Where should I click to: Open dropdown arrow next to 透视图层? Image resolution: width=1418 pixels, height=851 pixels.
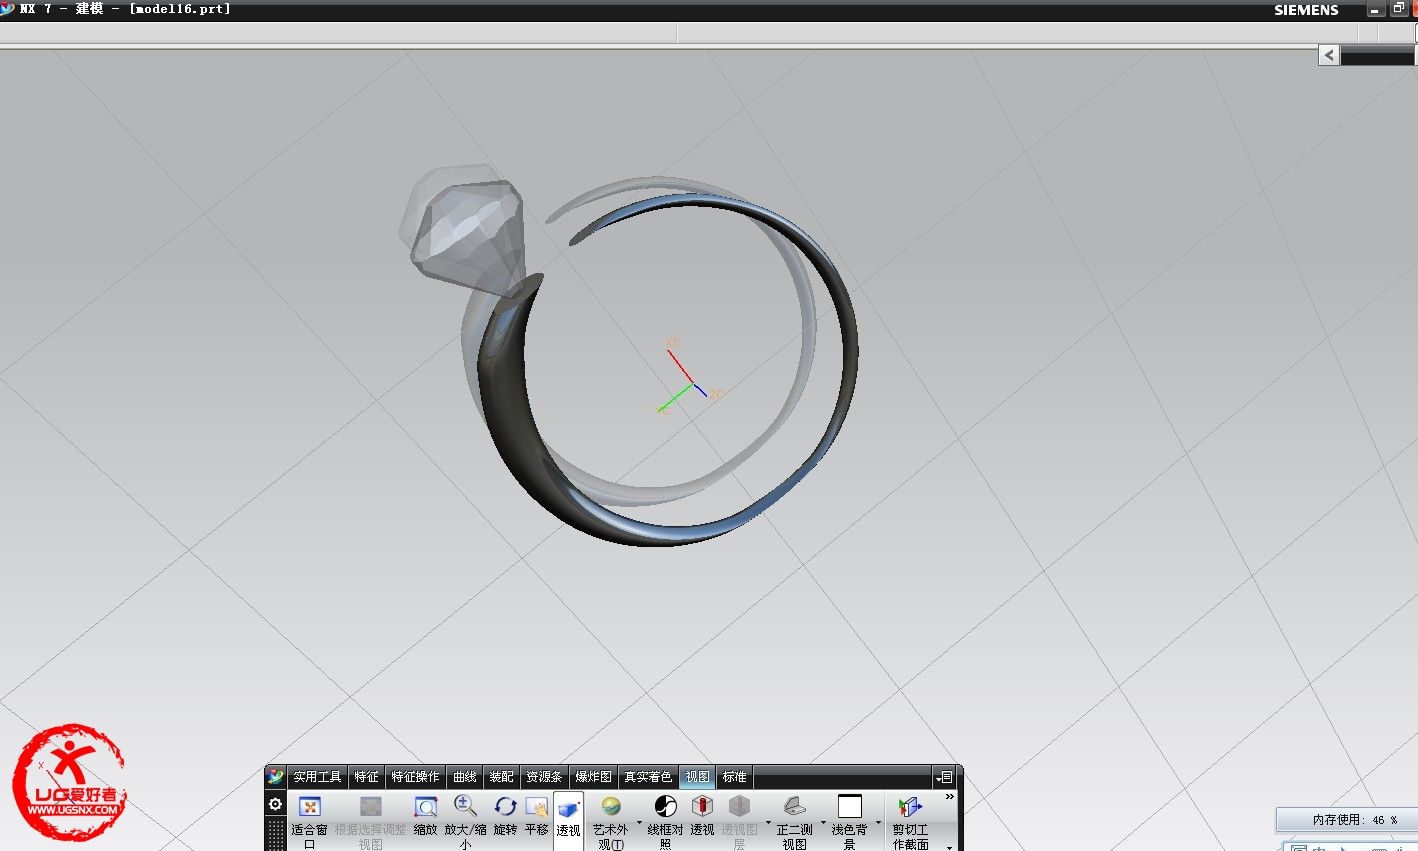click(x=768, y=823)
